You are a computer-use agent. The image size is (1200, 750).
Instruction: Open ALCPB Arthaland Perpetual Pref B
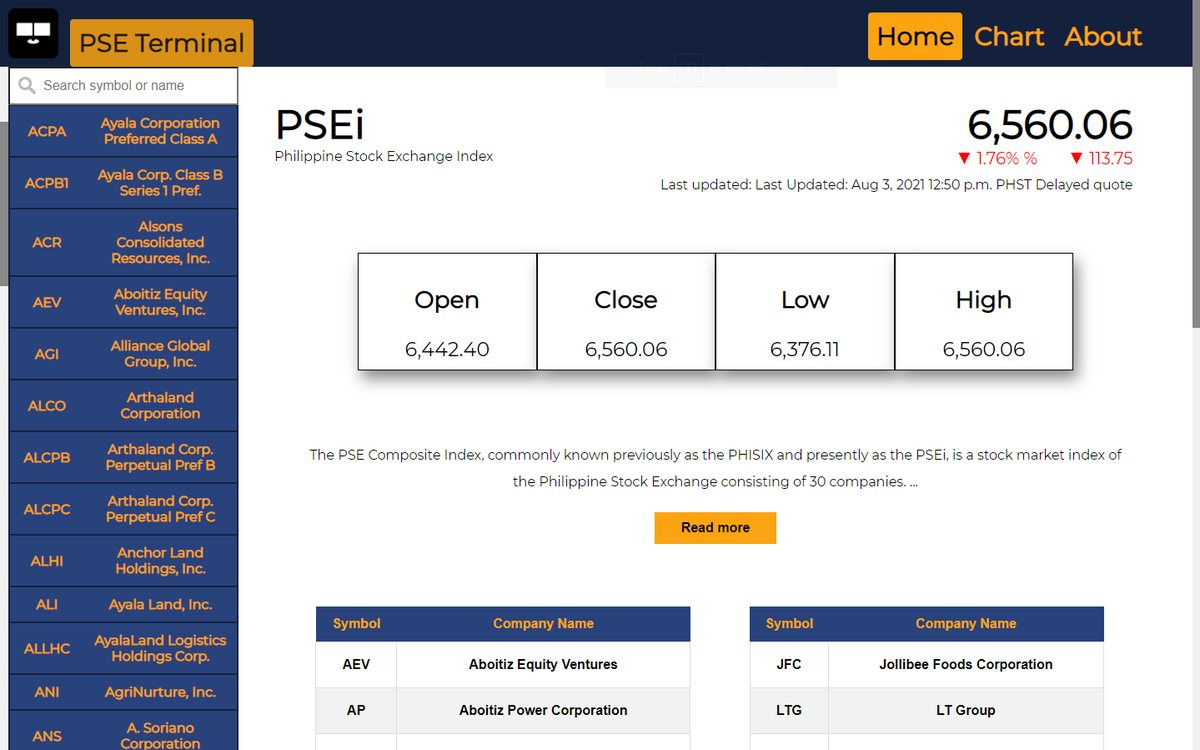(123, 457)
